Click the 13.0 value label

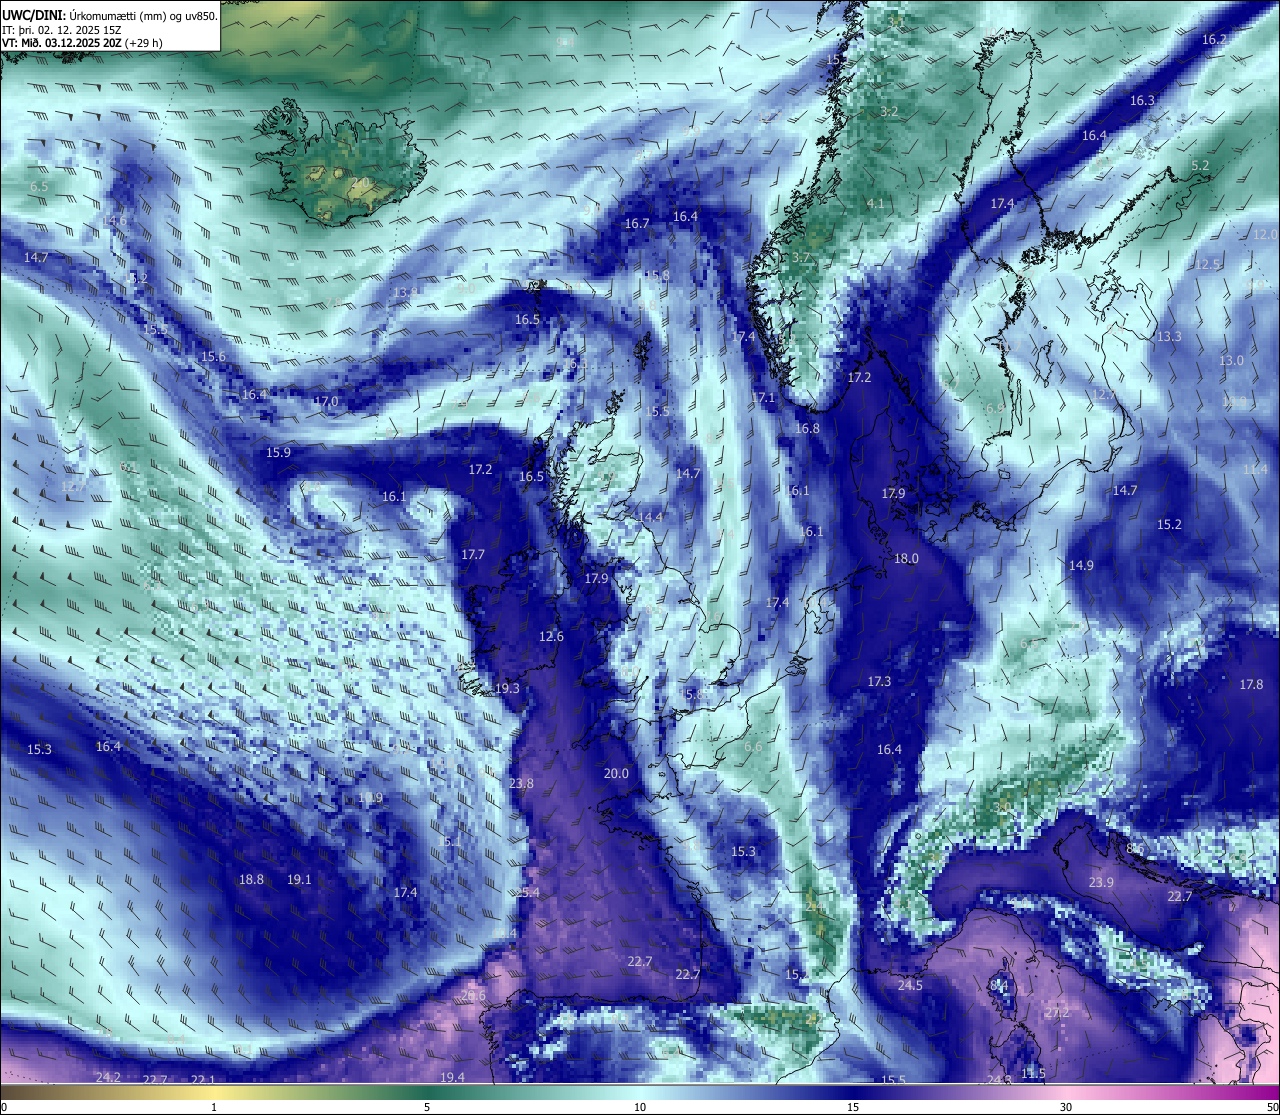(x=1231, y=361)
